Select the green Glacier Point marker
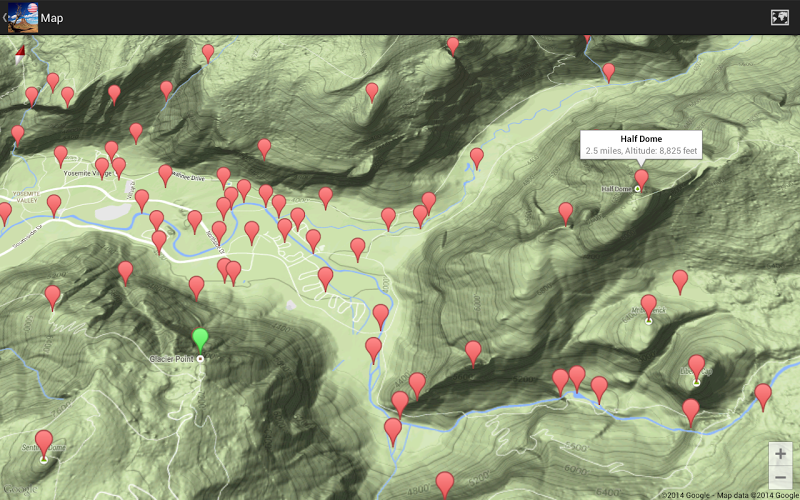 coord(201,341)
